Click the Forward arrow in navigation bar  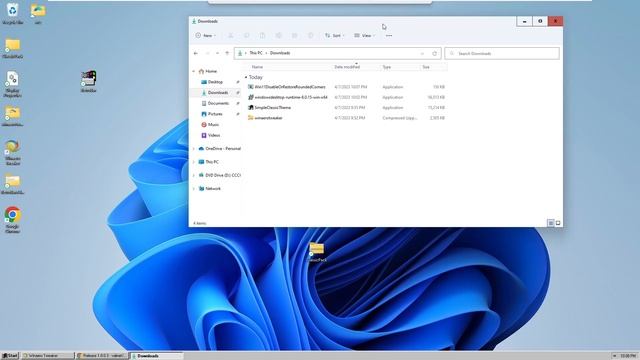pyautogui.click(x=207, y=53)
